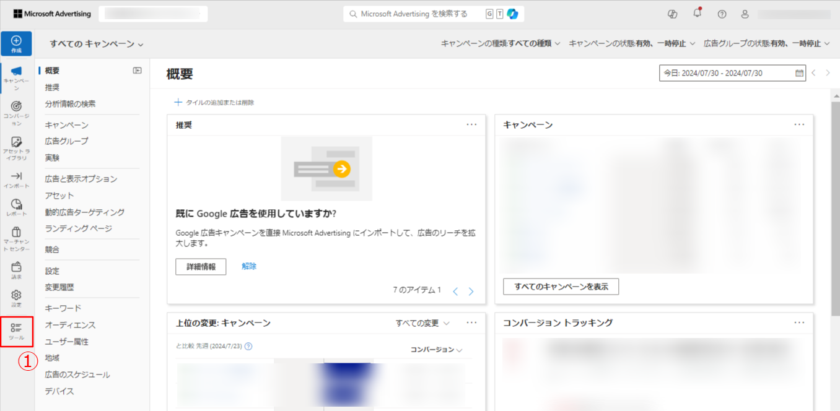Click the 解除 link in 推奨 tile
The image size is (840, 411).
pos(249,267)
